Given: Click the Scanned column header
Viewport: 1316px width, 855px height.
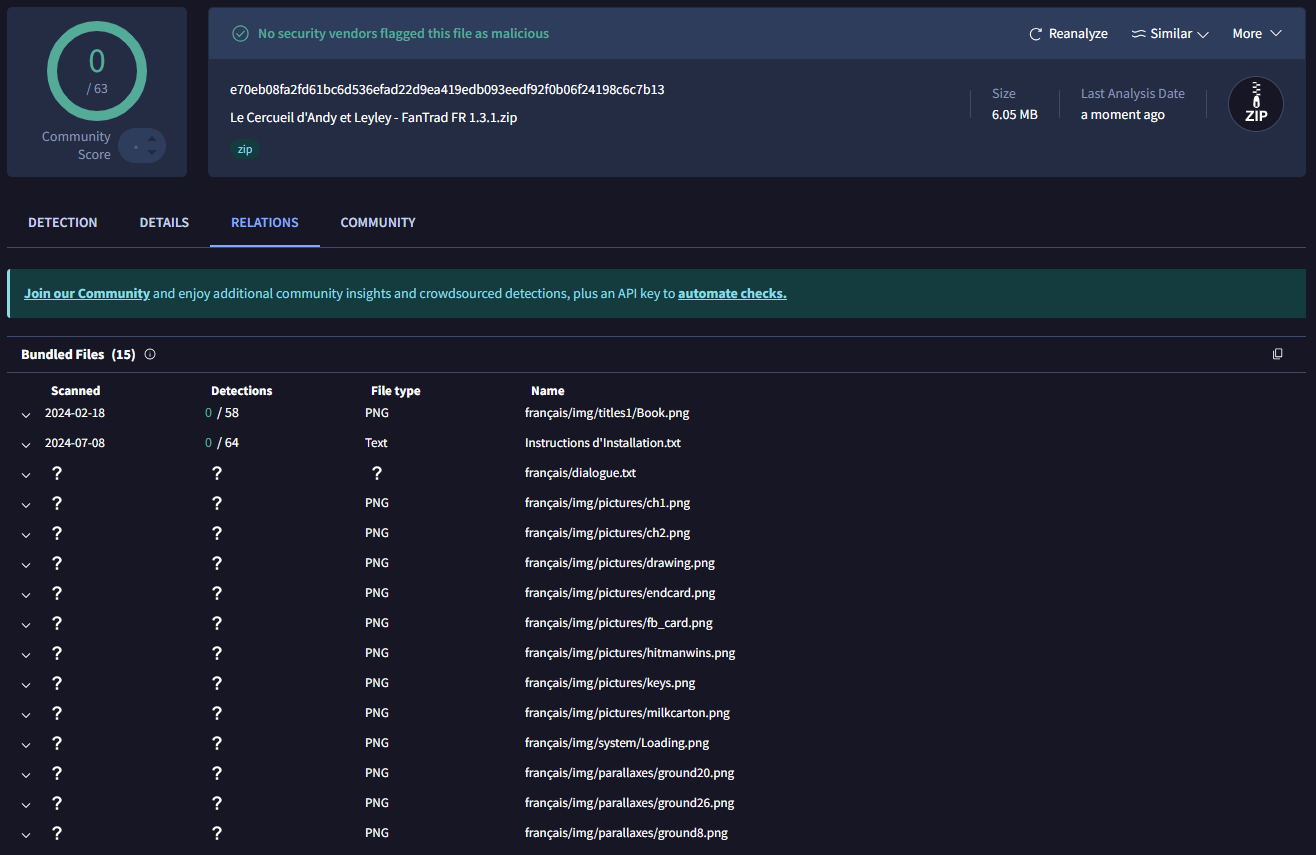Looking at the screenshot, I should [76, 391].
